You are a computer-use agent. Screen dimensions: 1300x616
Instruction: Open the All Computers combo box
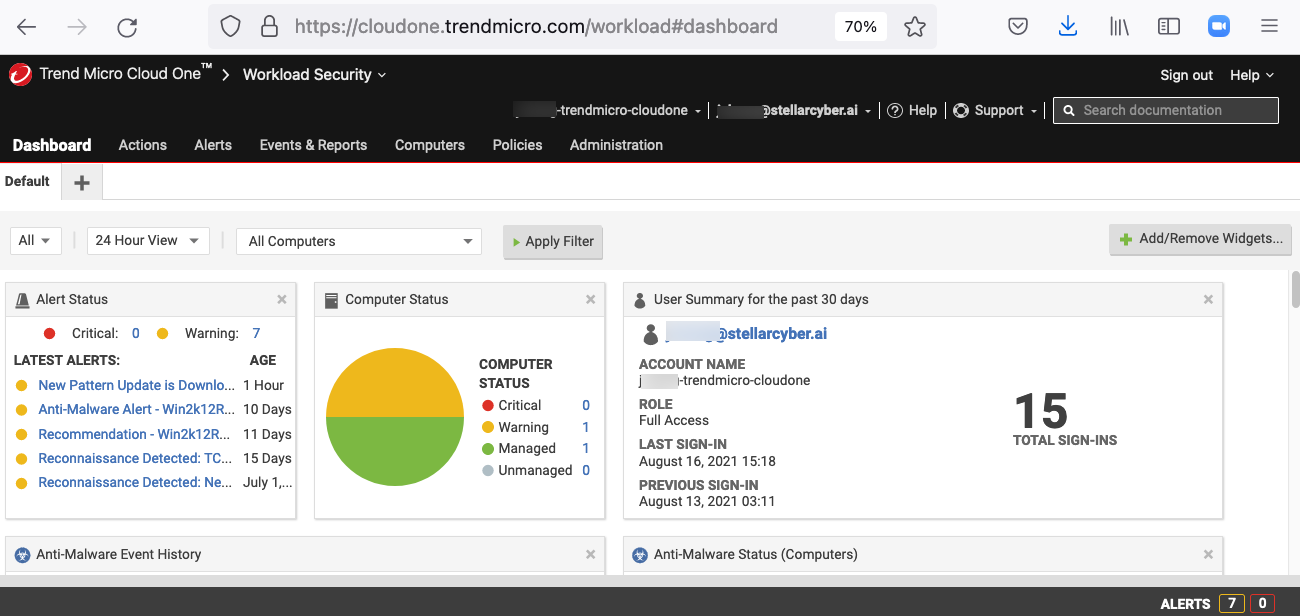pos(359,241)
